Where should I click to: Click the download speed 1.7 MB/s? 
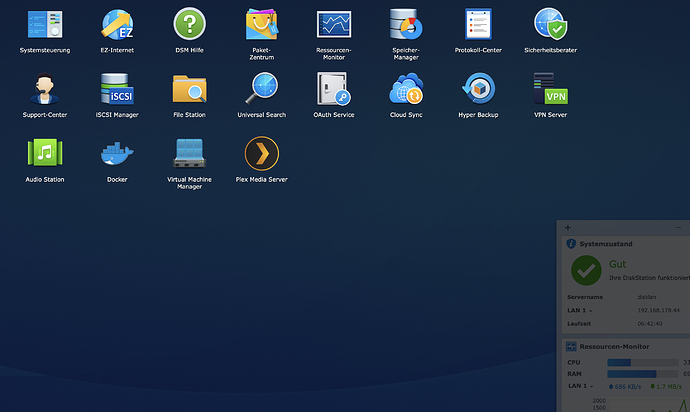(666, 386)
